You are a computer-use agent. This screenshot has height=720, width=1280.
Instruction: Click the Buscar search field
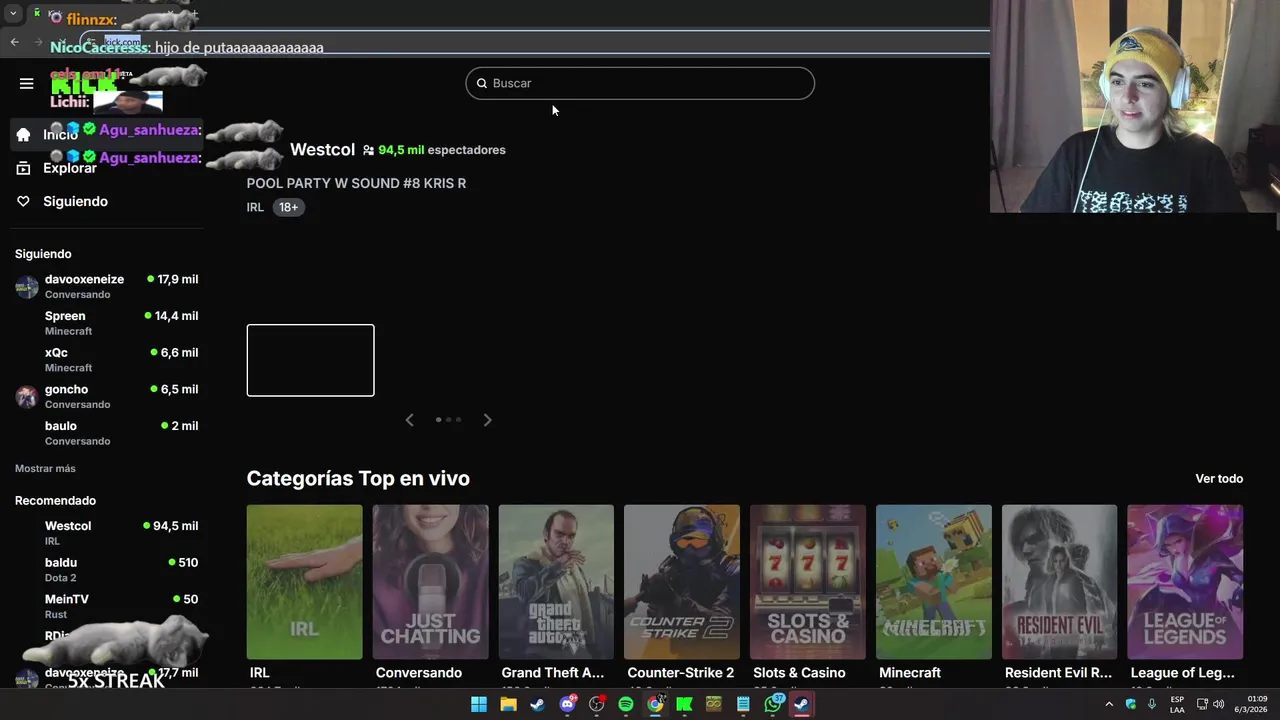(640, 83)
